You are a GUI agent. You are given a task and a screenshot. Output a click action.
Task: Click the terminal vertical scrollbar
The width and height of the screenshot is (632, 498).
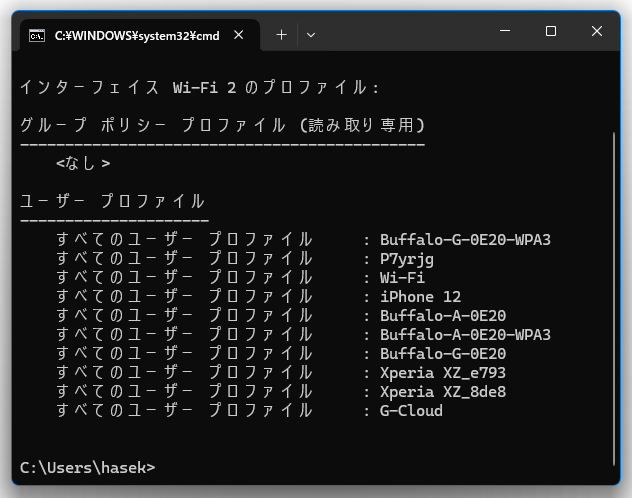614,298
